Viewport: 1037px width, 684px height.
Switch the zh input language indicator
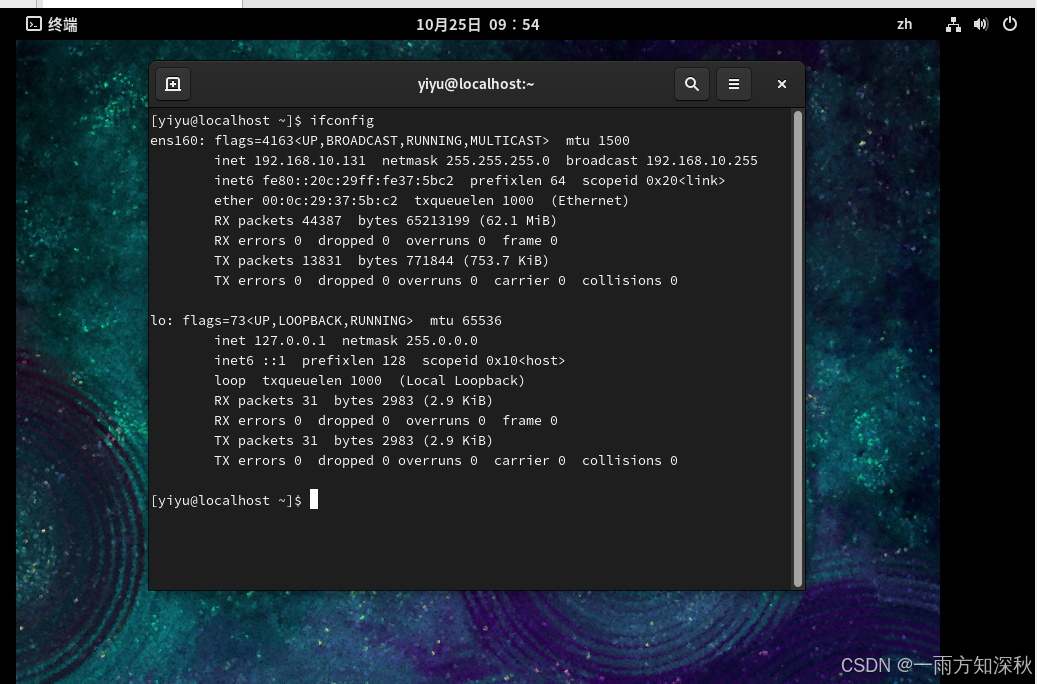point(904,24)
